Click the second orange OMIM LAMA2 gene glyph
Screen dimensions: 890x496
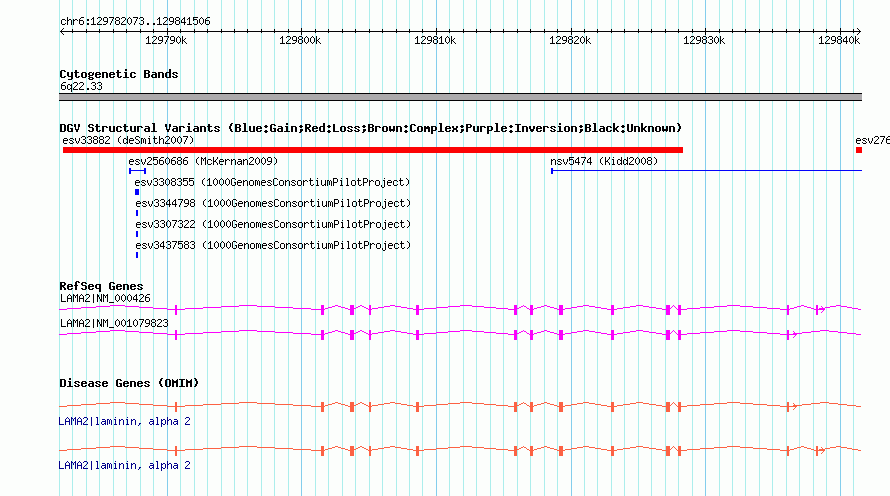[460, 451]
